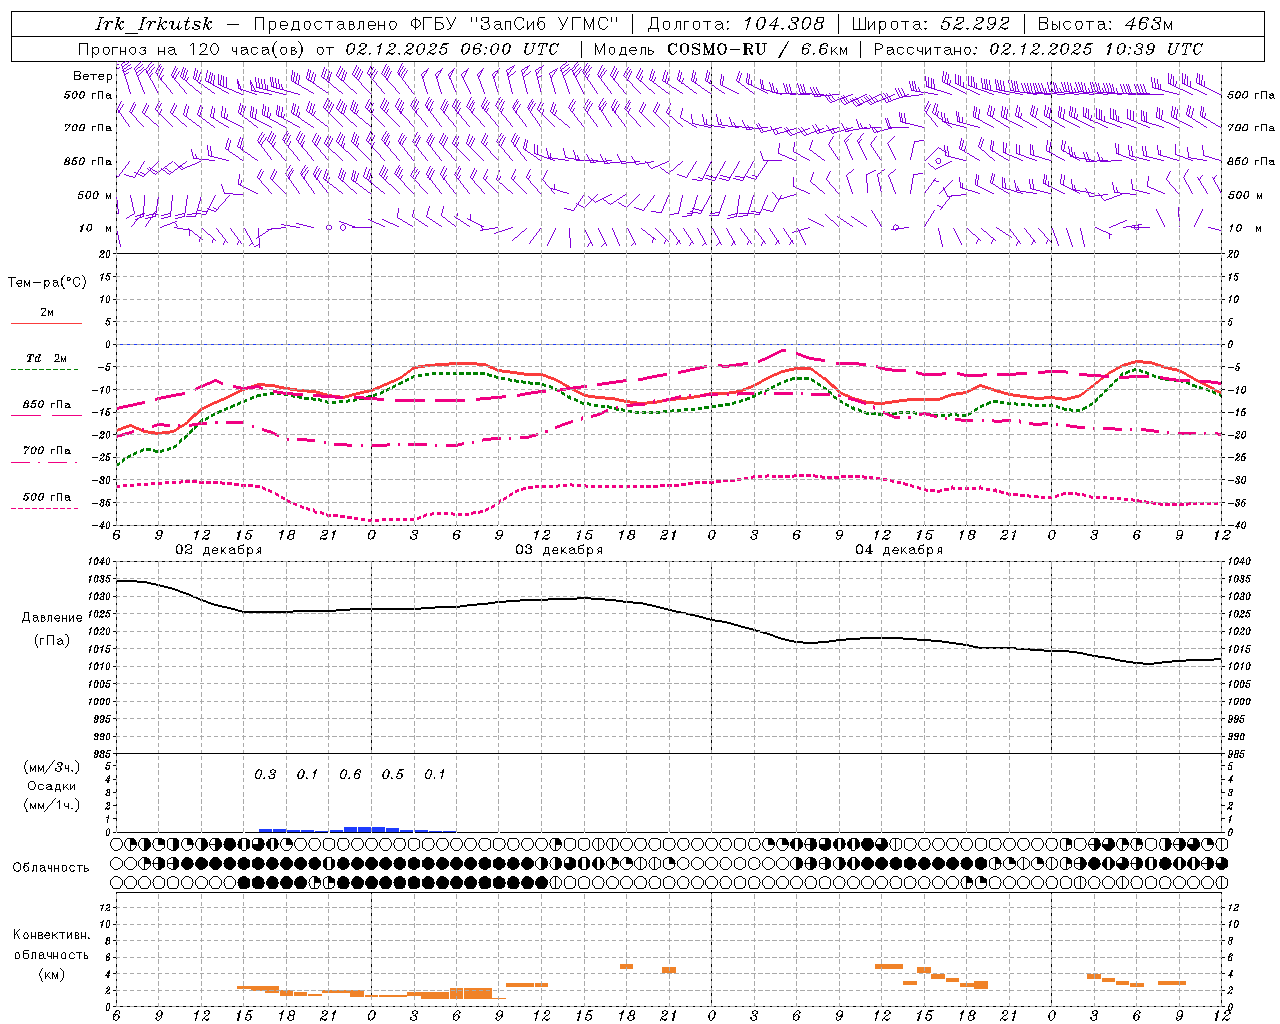Click the "Irk_Irkutsk" station title
The image size is (1280, 1024).
(153, 24)
